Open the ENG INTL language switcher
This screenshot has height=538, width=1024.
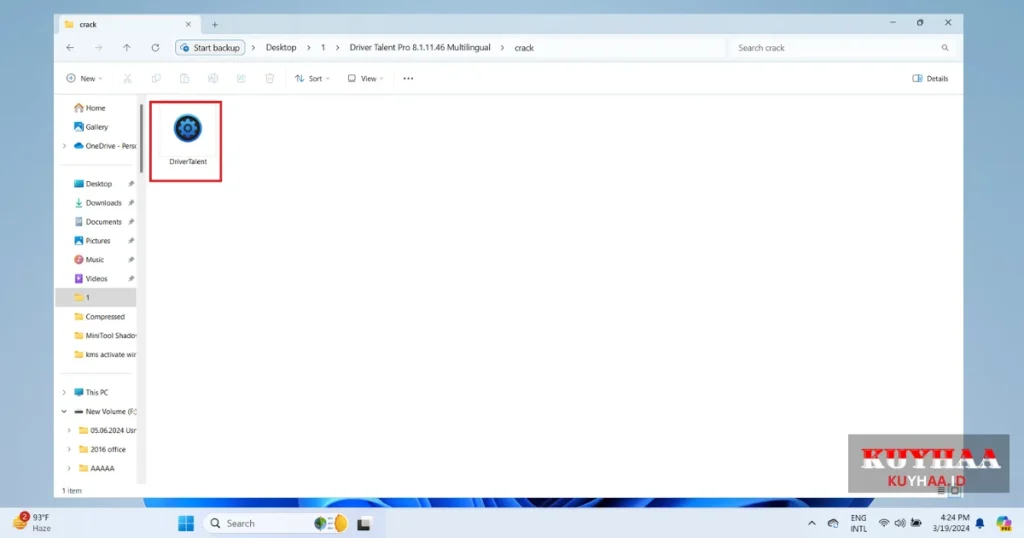click(x=858, y=523)
